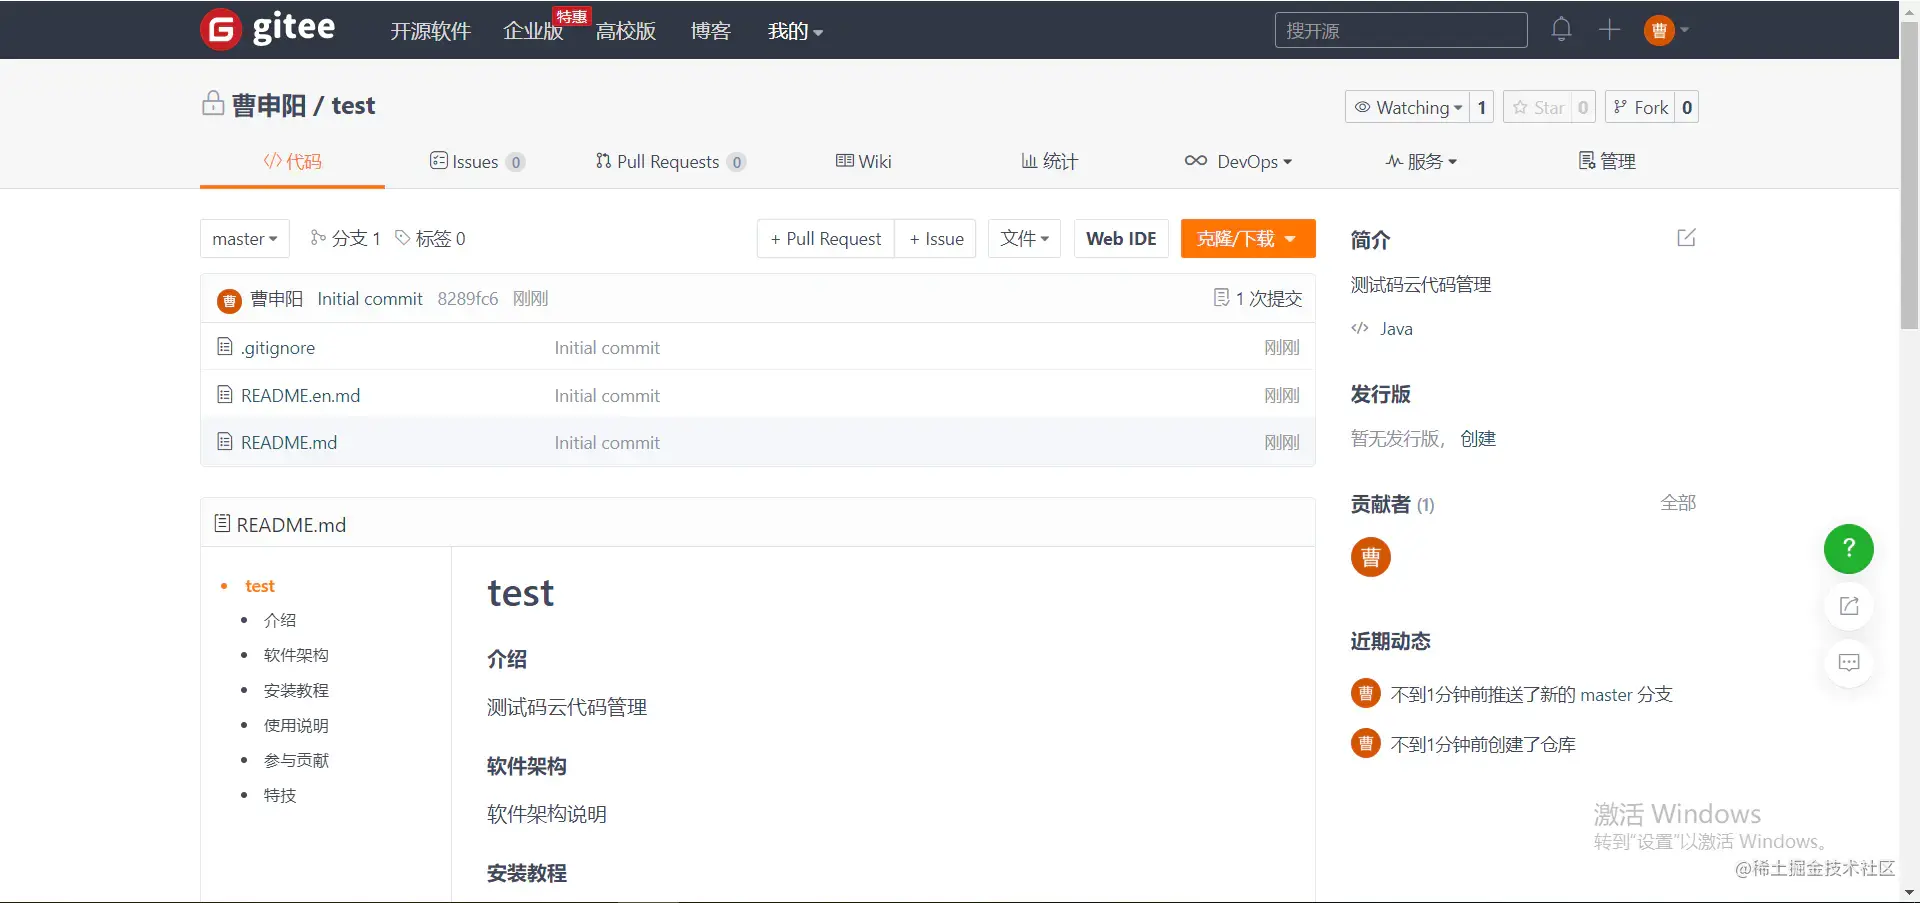Click the private lock icon beside repo name
This screenshot has height=903, width=1920.
213,104
